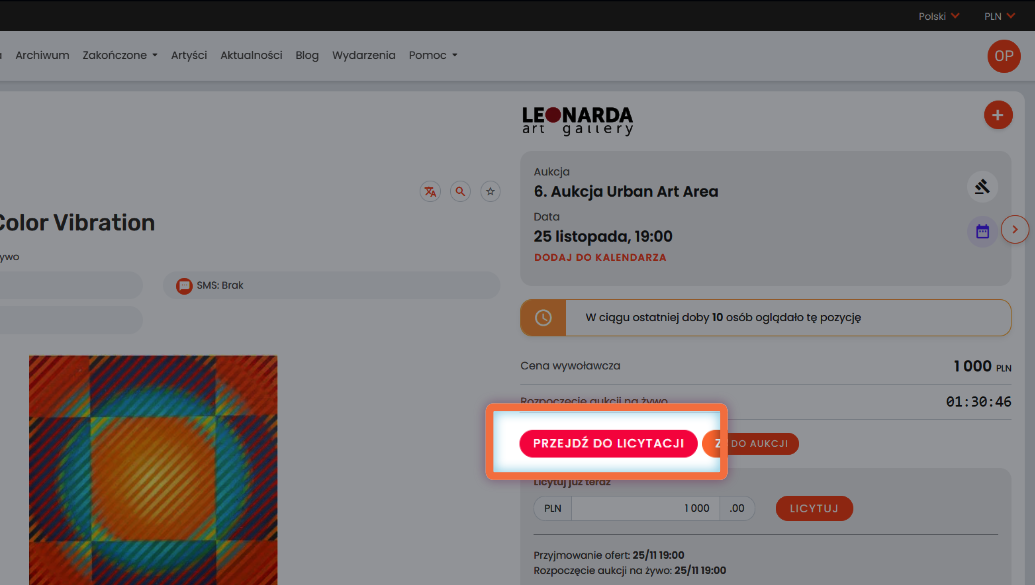Open the Archiwum menu item
Viewport: 1035px width, 585px height.
tap(42, 55)
